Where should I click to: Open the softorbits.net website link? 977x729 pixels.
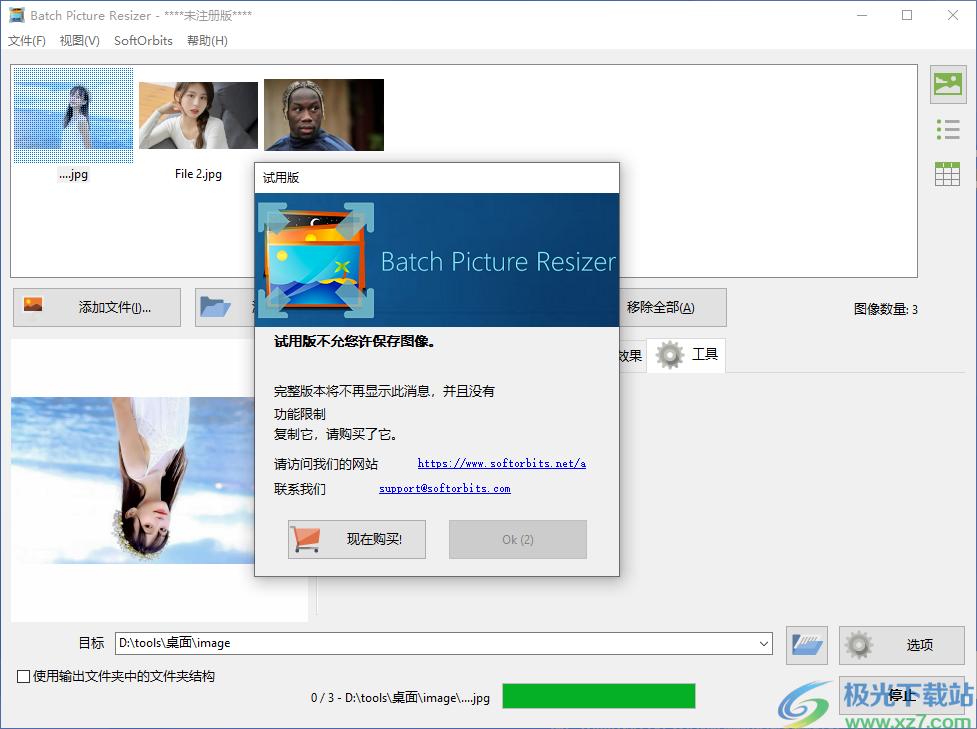pyautogui.click(x=501, y=464)
